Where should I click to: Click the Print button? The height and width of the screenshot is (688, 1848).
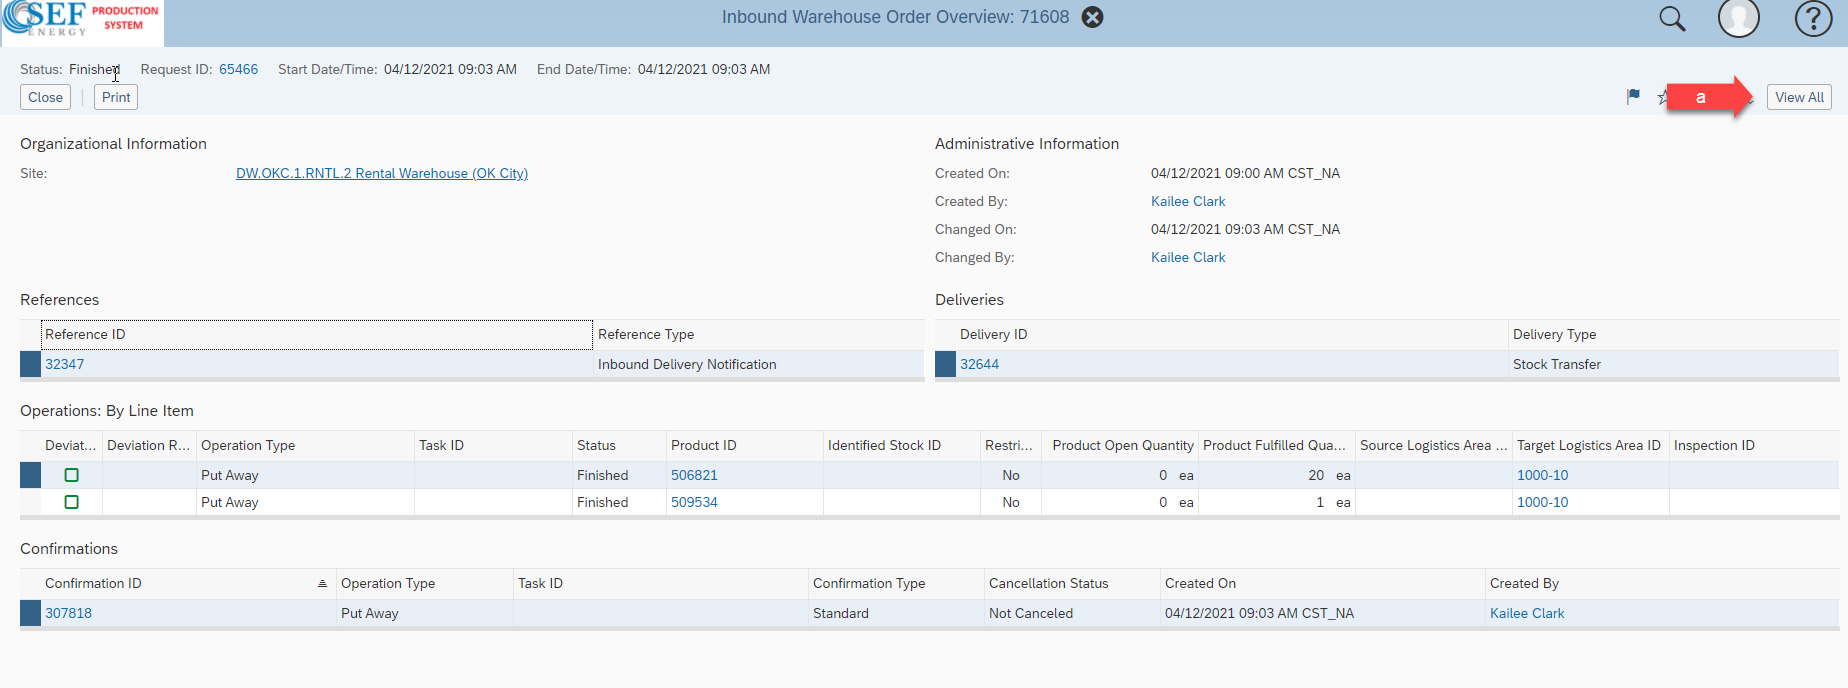point(116,97)
